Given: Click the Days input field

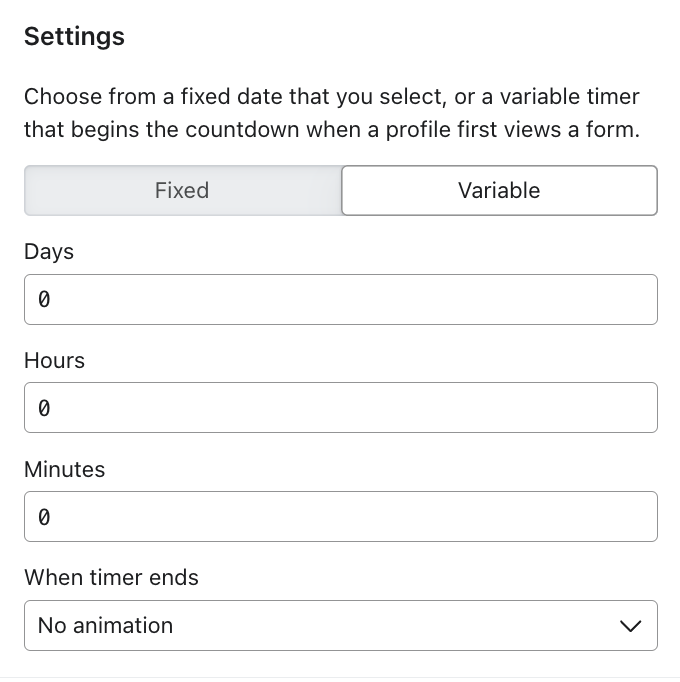Looking at the screenshot, I should click(x=340, y=299).
